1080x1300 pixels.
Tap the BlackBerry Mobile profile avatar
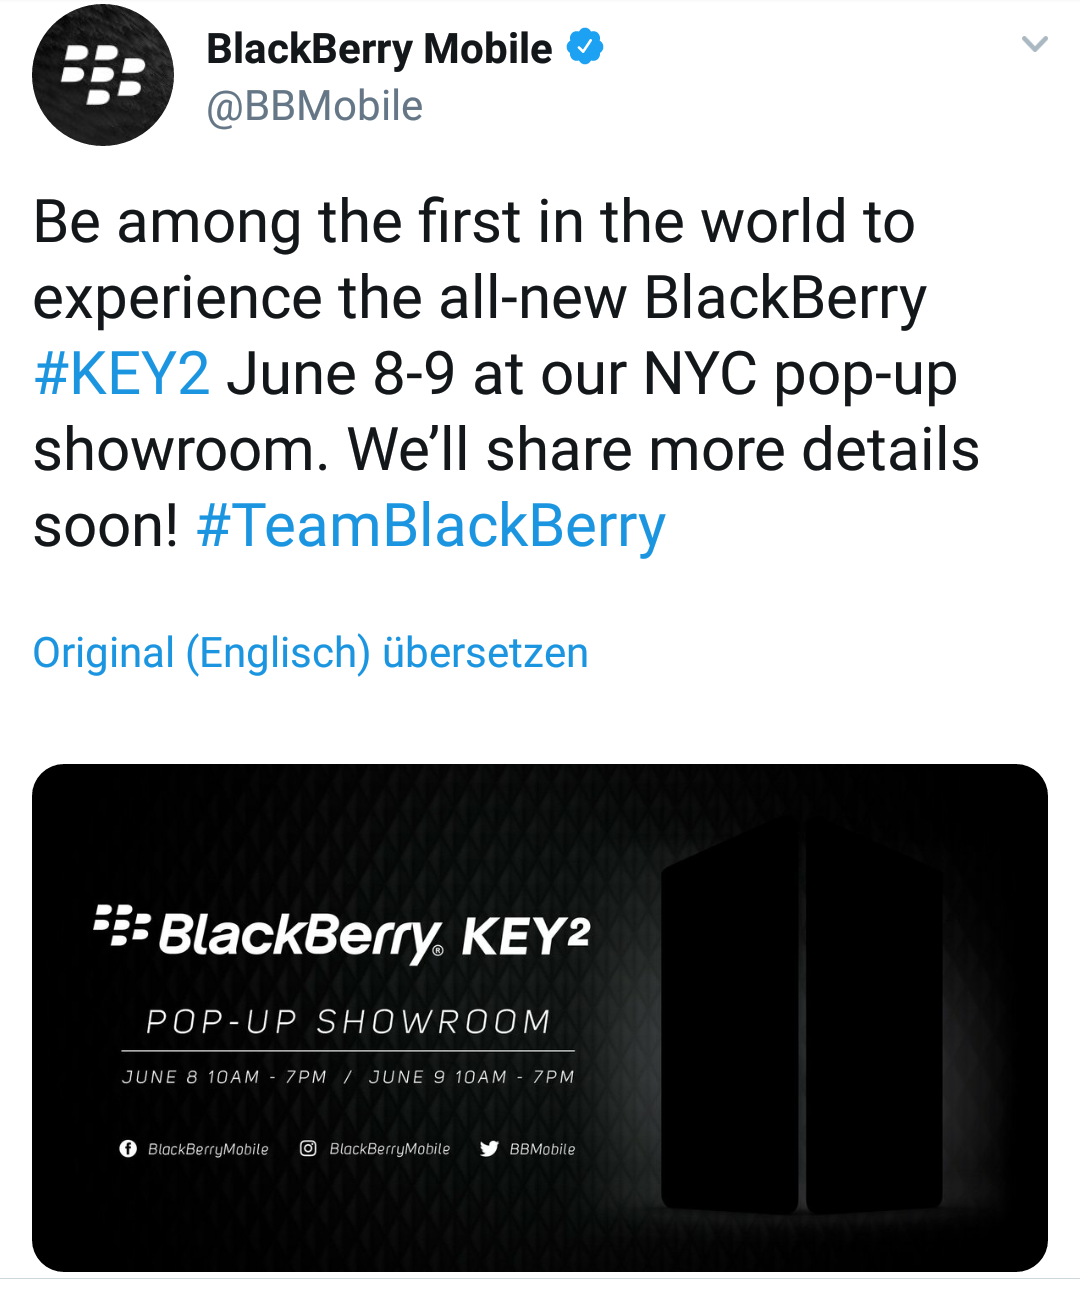click(x=103, y=75)
